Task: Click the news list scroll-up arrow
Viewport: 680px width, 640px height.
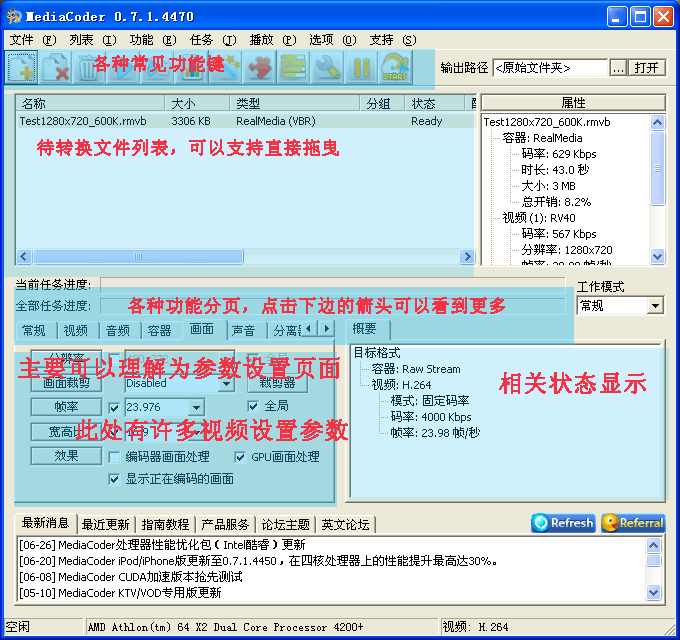Action: 653,545
